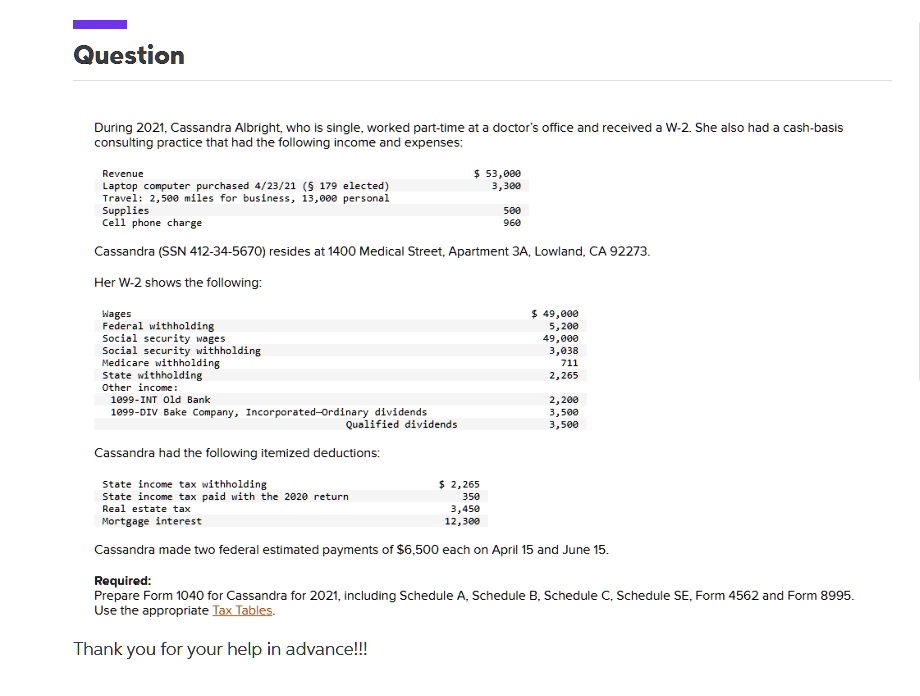Select the mortgage interest value 12,300
The image size is (920, 696).
(x=462, y=521)
